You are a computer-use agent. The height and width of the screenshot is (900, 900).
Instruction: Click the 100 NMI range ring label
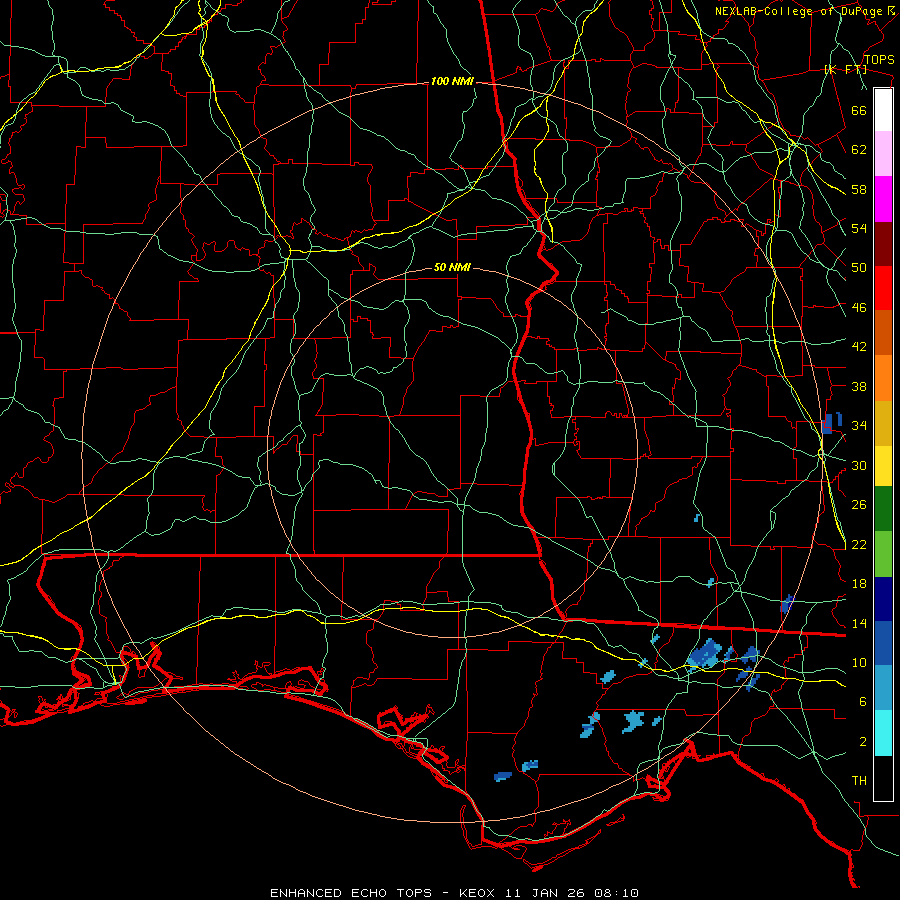(x=452, y=82)
